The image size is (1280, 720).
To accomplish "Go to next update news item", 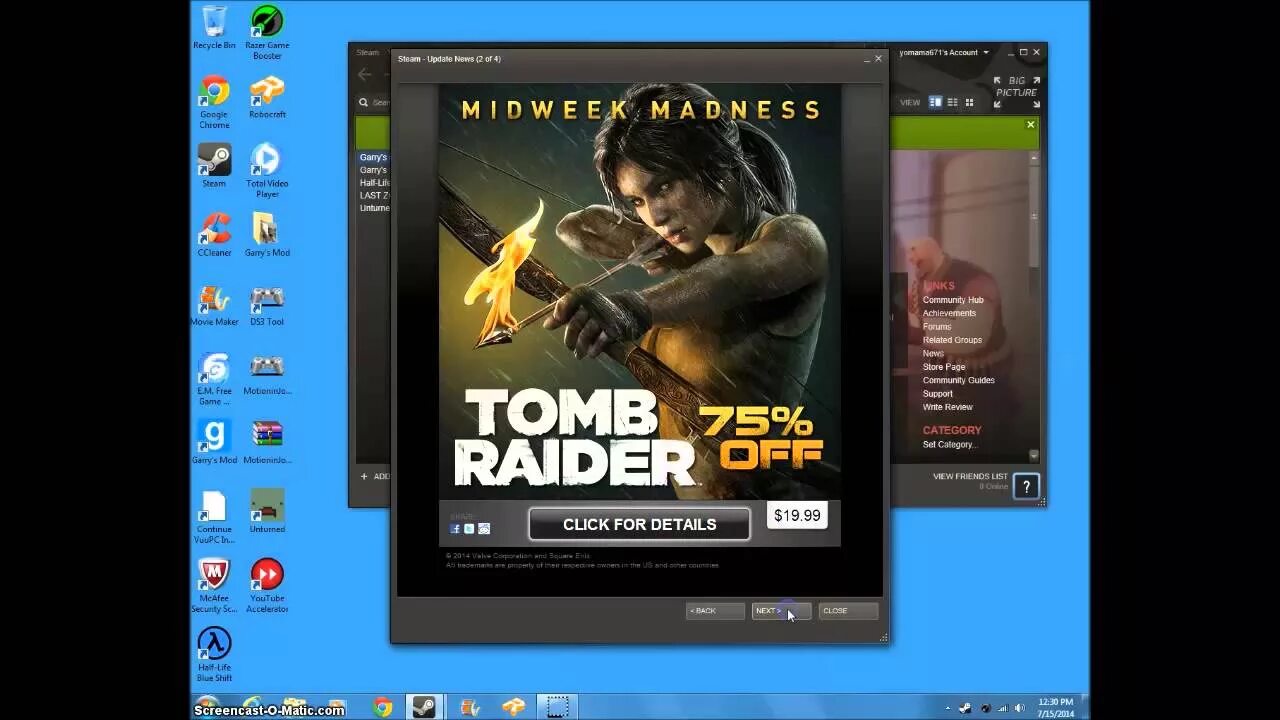I will [780, 610].
